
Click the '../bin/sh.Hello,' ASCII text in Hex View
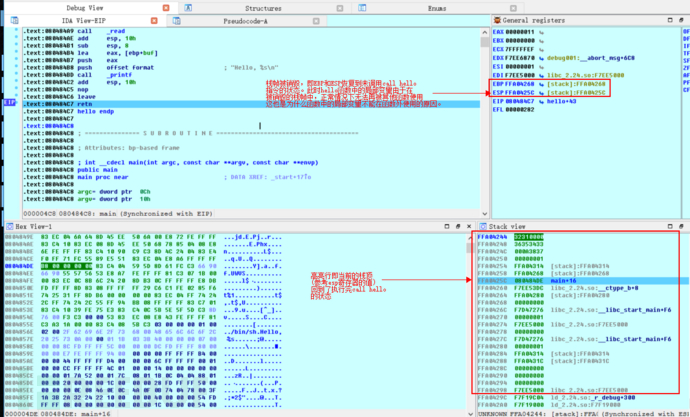tap(252, 332)
